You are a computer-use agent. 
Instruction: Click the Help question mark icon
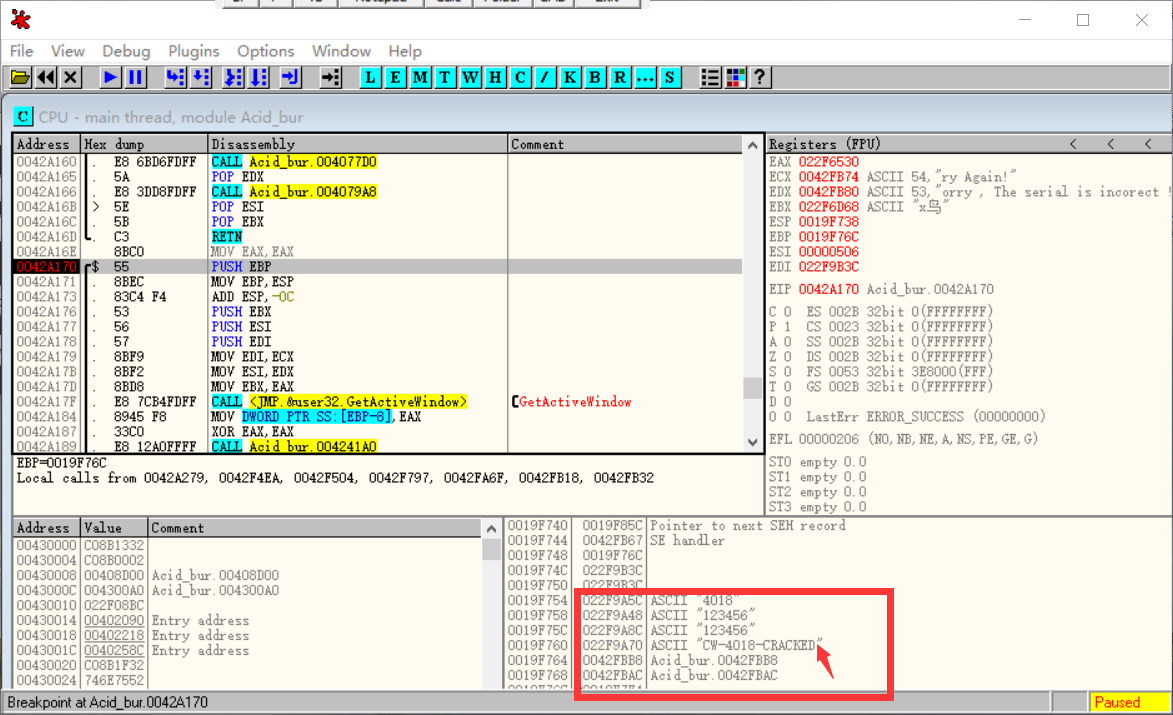(760, 77)
